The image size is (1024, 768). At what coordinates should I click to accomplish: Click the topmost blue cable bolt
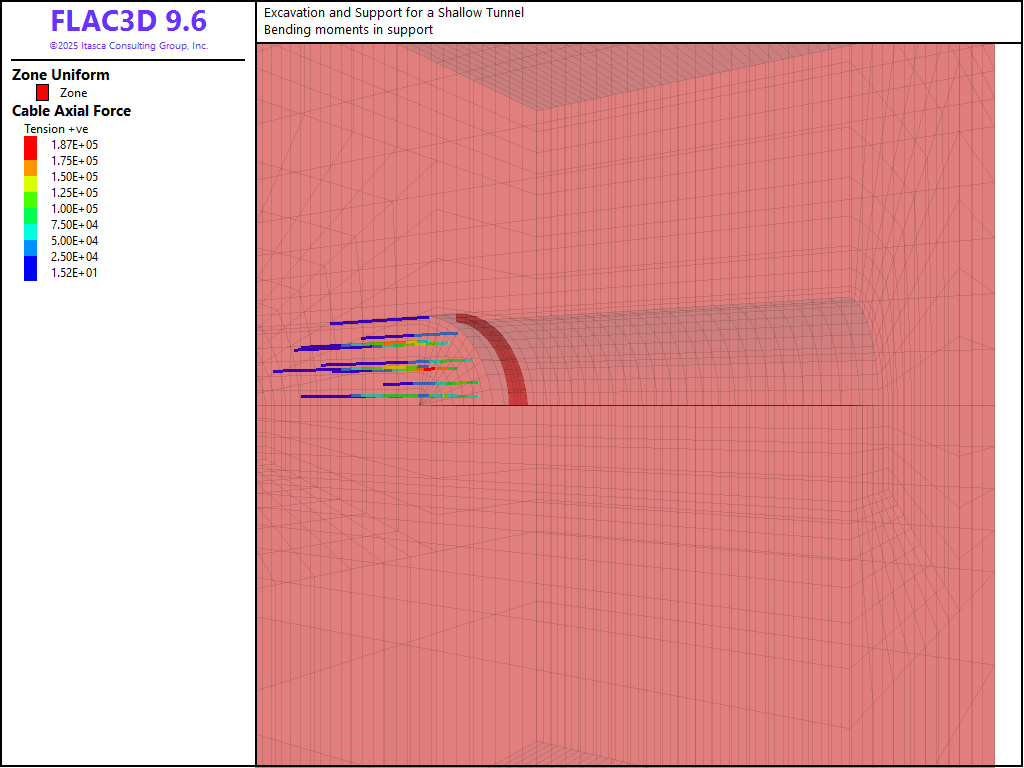pos(380,321)
